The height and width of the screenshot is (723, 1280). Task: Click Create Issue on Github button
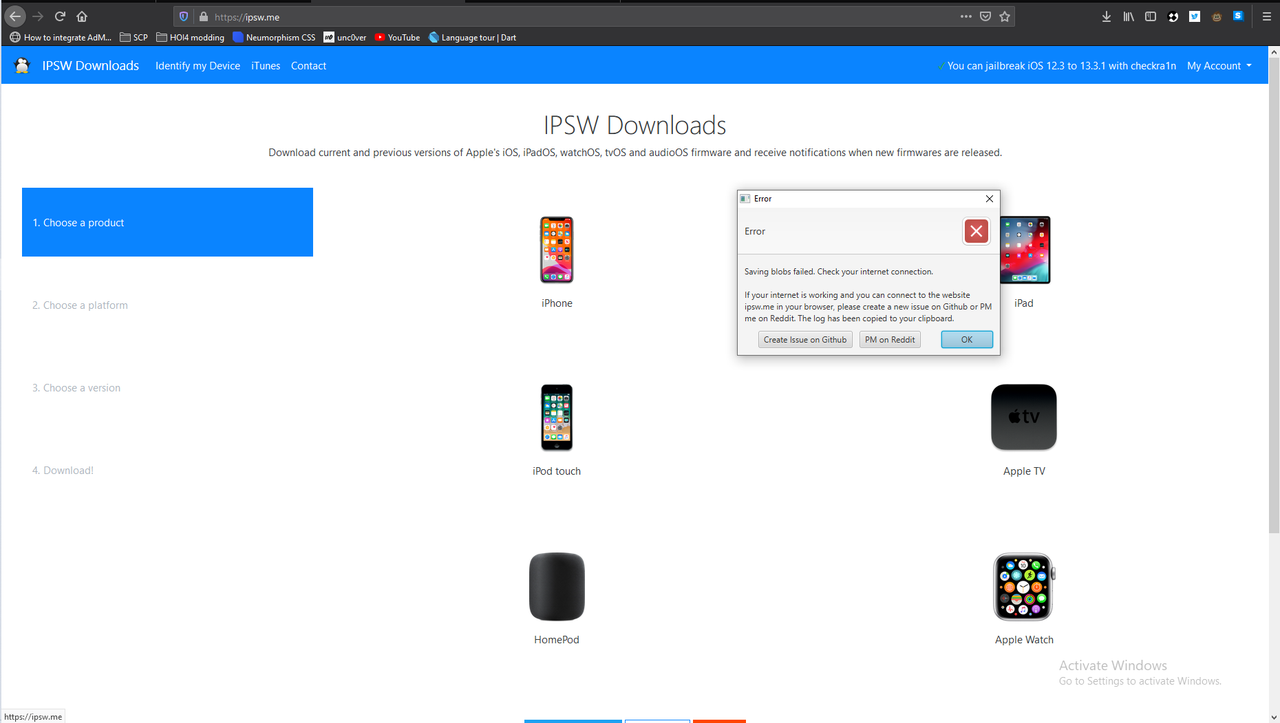coord(805,340)
